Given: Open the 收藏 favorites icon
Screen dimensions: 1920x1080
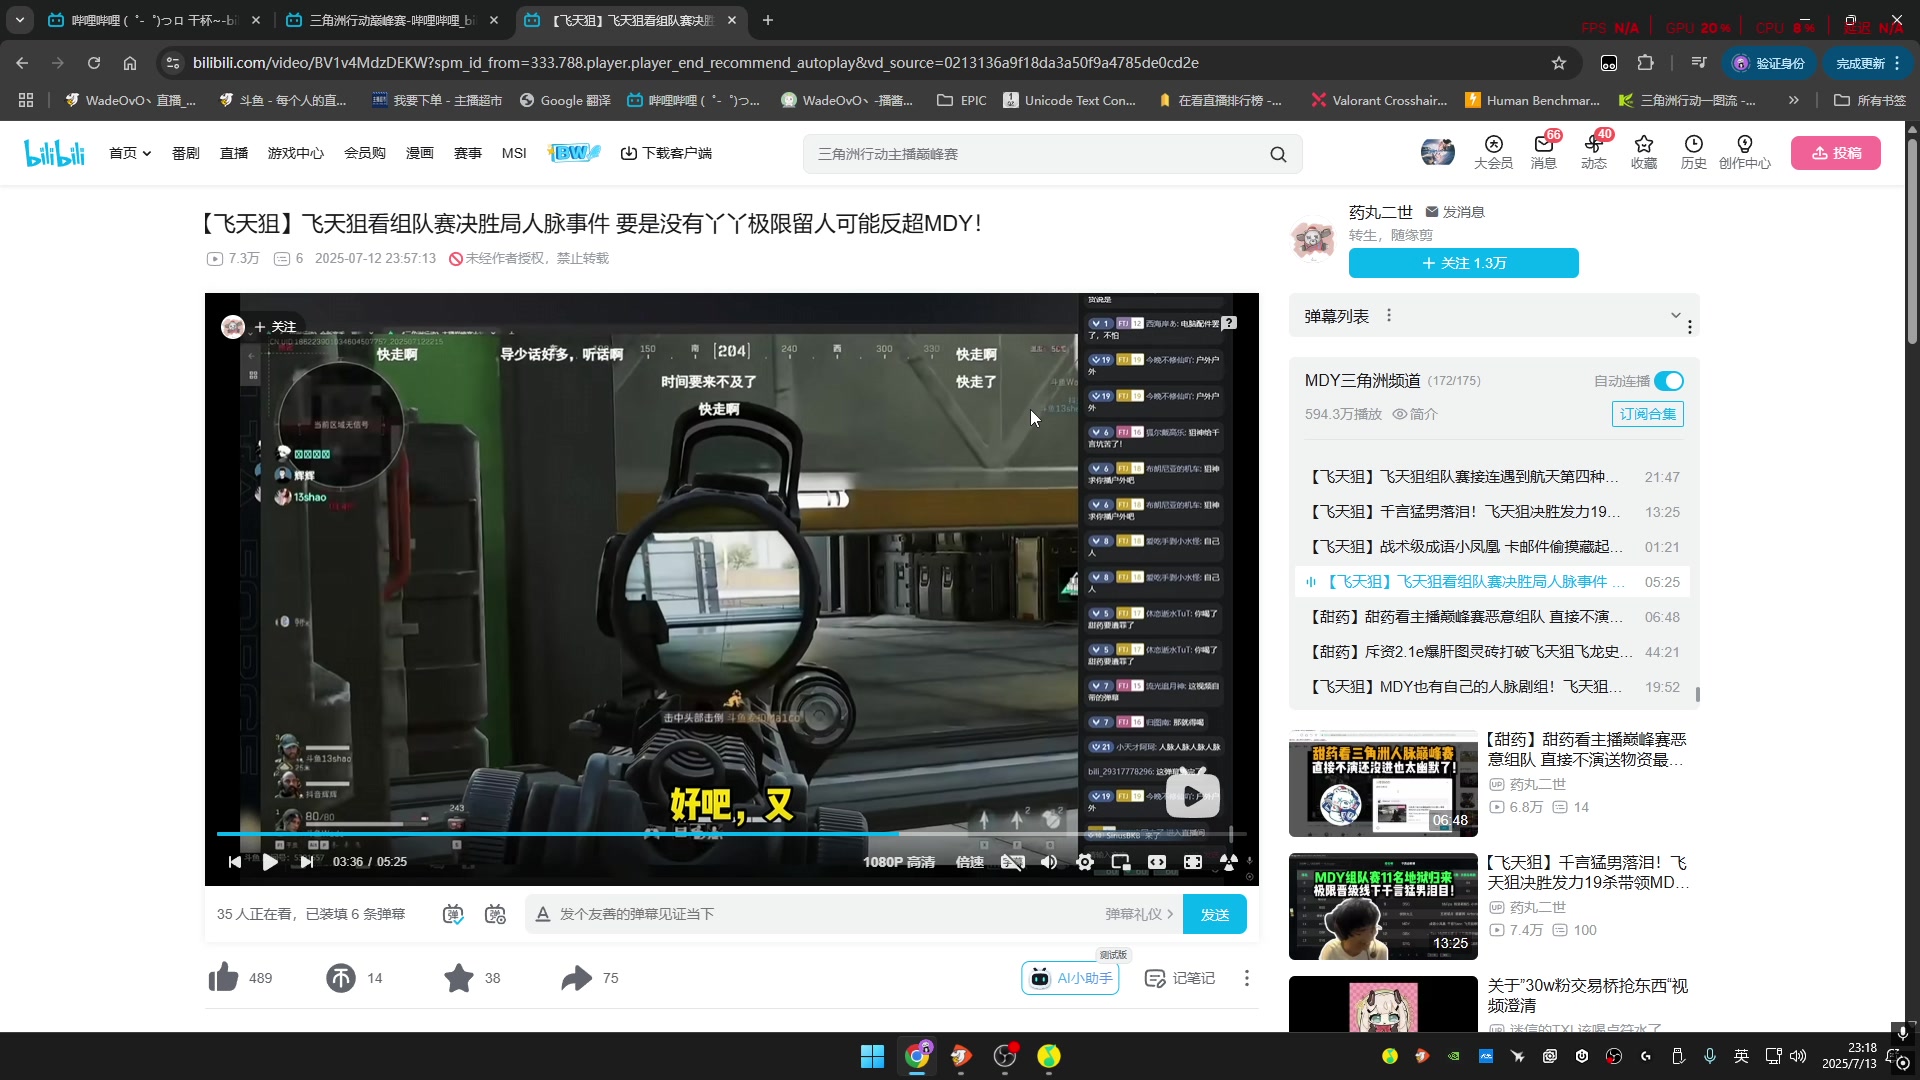Looking at the screenshot, I should pyautogui.click(x=1644, y=152).
